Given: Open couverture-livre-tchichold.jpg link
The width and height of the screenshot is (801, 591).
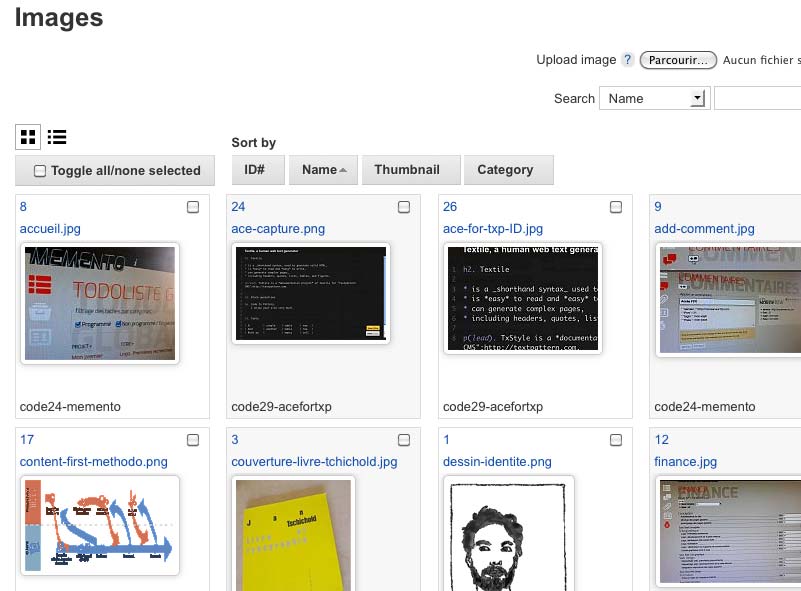Looking at the screenshot, I should click(314, 462).
